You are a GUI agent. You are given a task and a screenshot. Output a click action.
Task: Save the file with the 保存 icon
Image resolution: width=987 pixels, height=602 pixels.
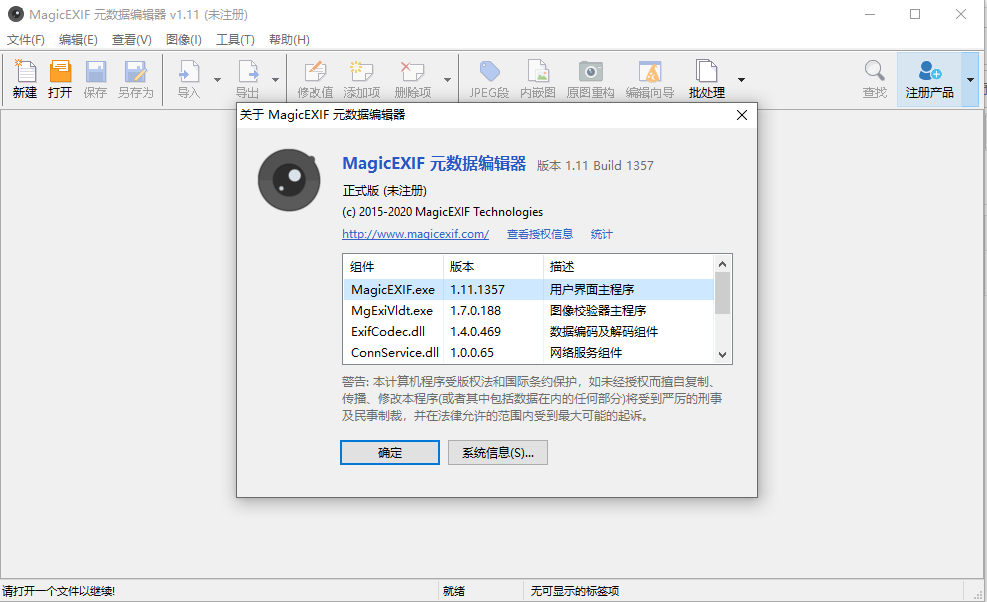(95, 75)
